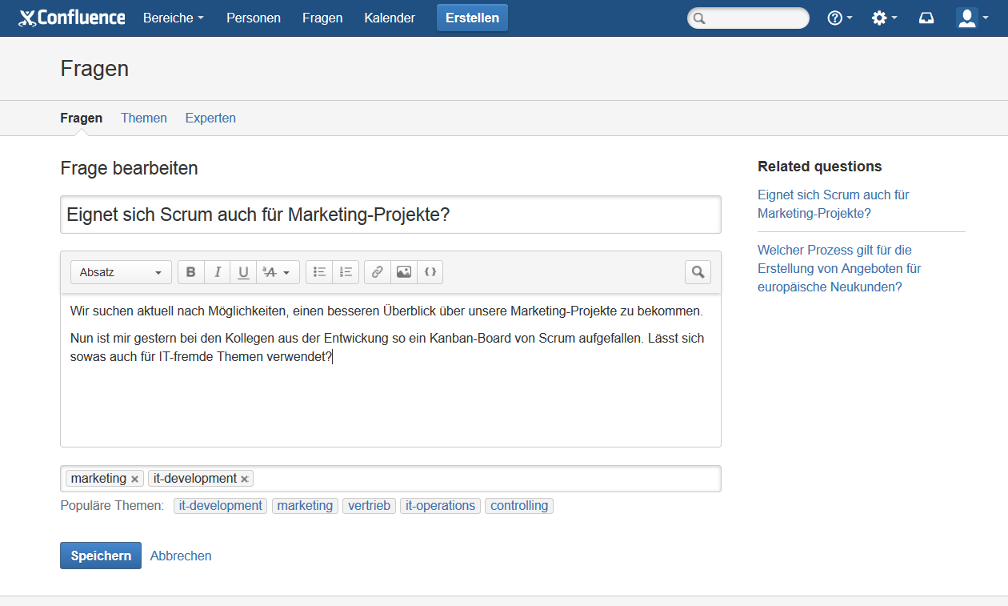Toggle bold formatting in editor toolbar
Screen dimensions: 1008x606
(191, 272)
